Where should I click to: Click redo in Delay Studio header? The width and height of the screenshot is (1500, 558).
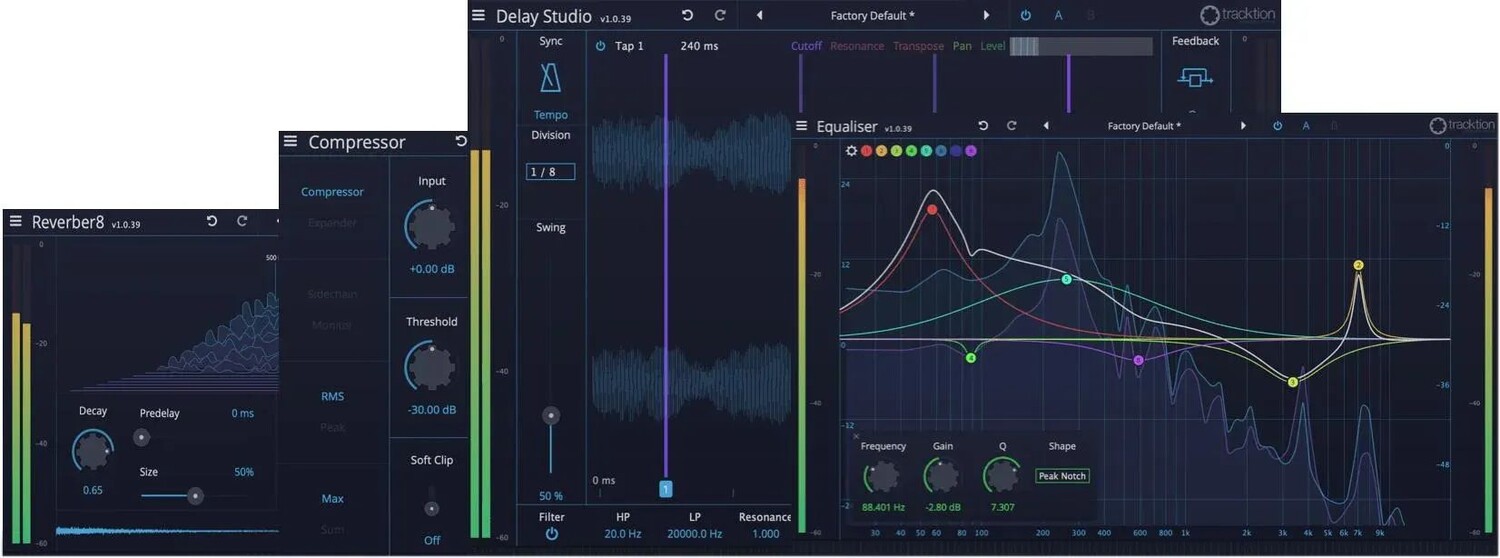click(719, 15)
